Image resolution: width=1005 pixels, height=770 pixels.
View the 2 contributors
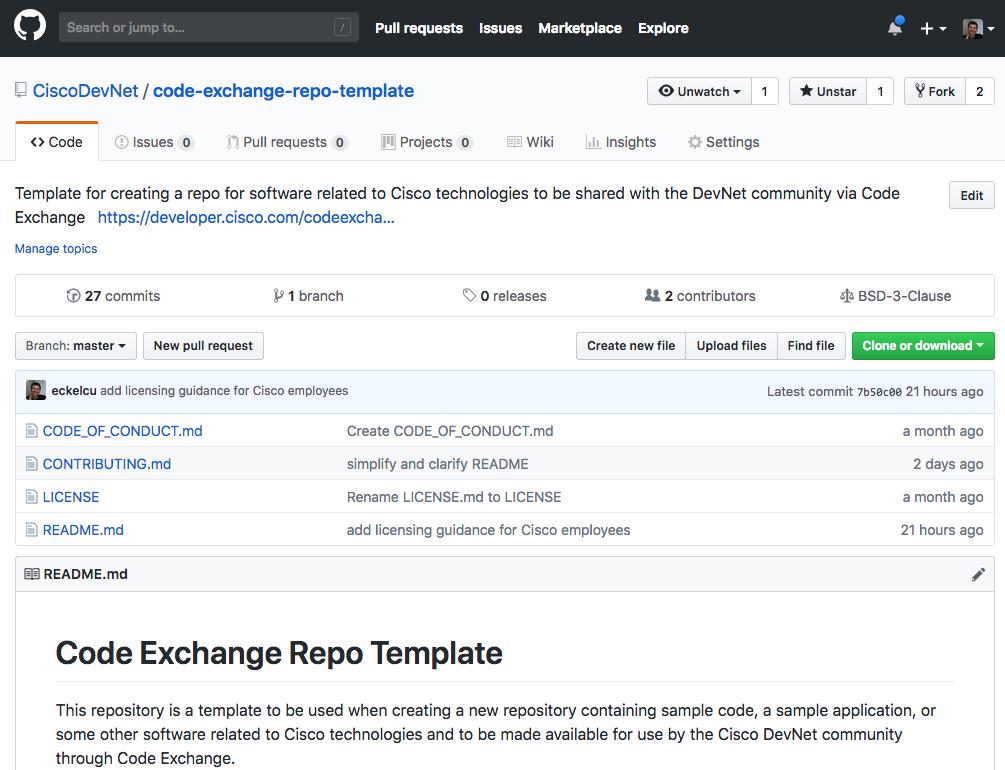(700, 296)
